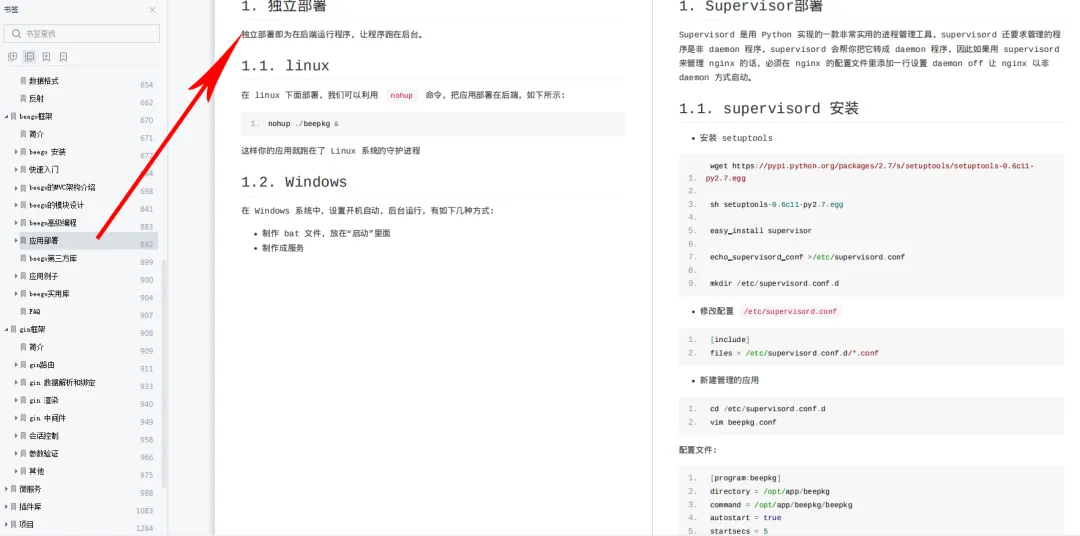Expand the 插件库 bookmark
The image size is (1080, 536).
pyautogui.click(x=6, y=507)
